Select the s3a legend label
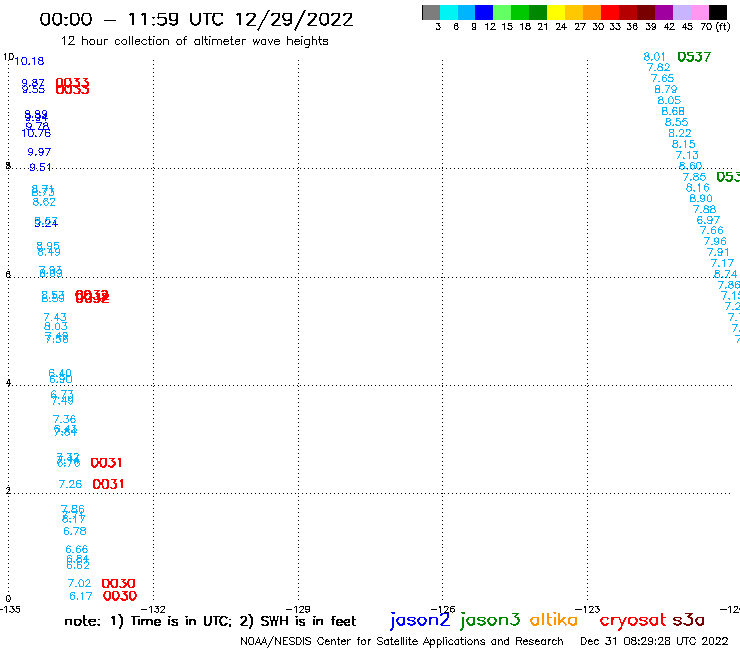740x650 pixels. point(688,620)
